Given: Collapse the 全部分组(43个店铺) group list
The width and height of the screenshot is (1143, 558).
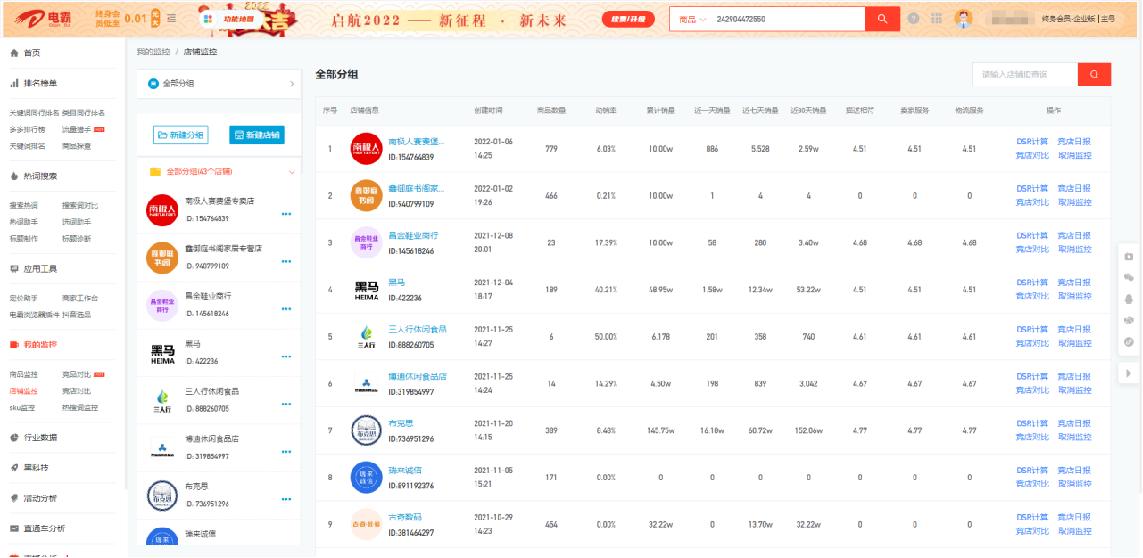Looking at the screenshot, I should tap(291, 172).
